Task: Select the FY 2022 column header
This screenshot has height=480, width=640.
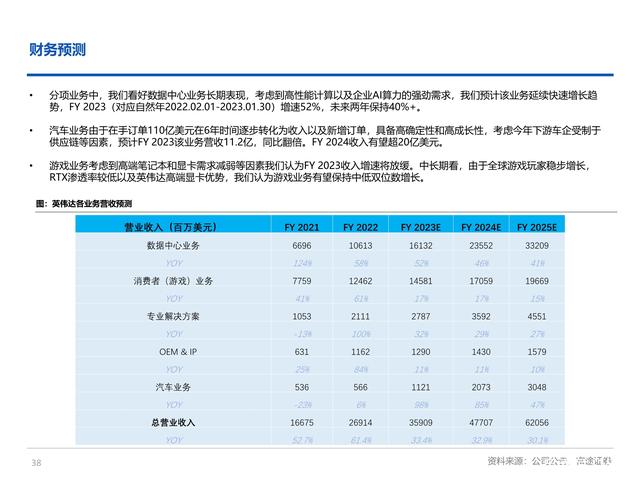Action: [360, 227]
